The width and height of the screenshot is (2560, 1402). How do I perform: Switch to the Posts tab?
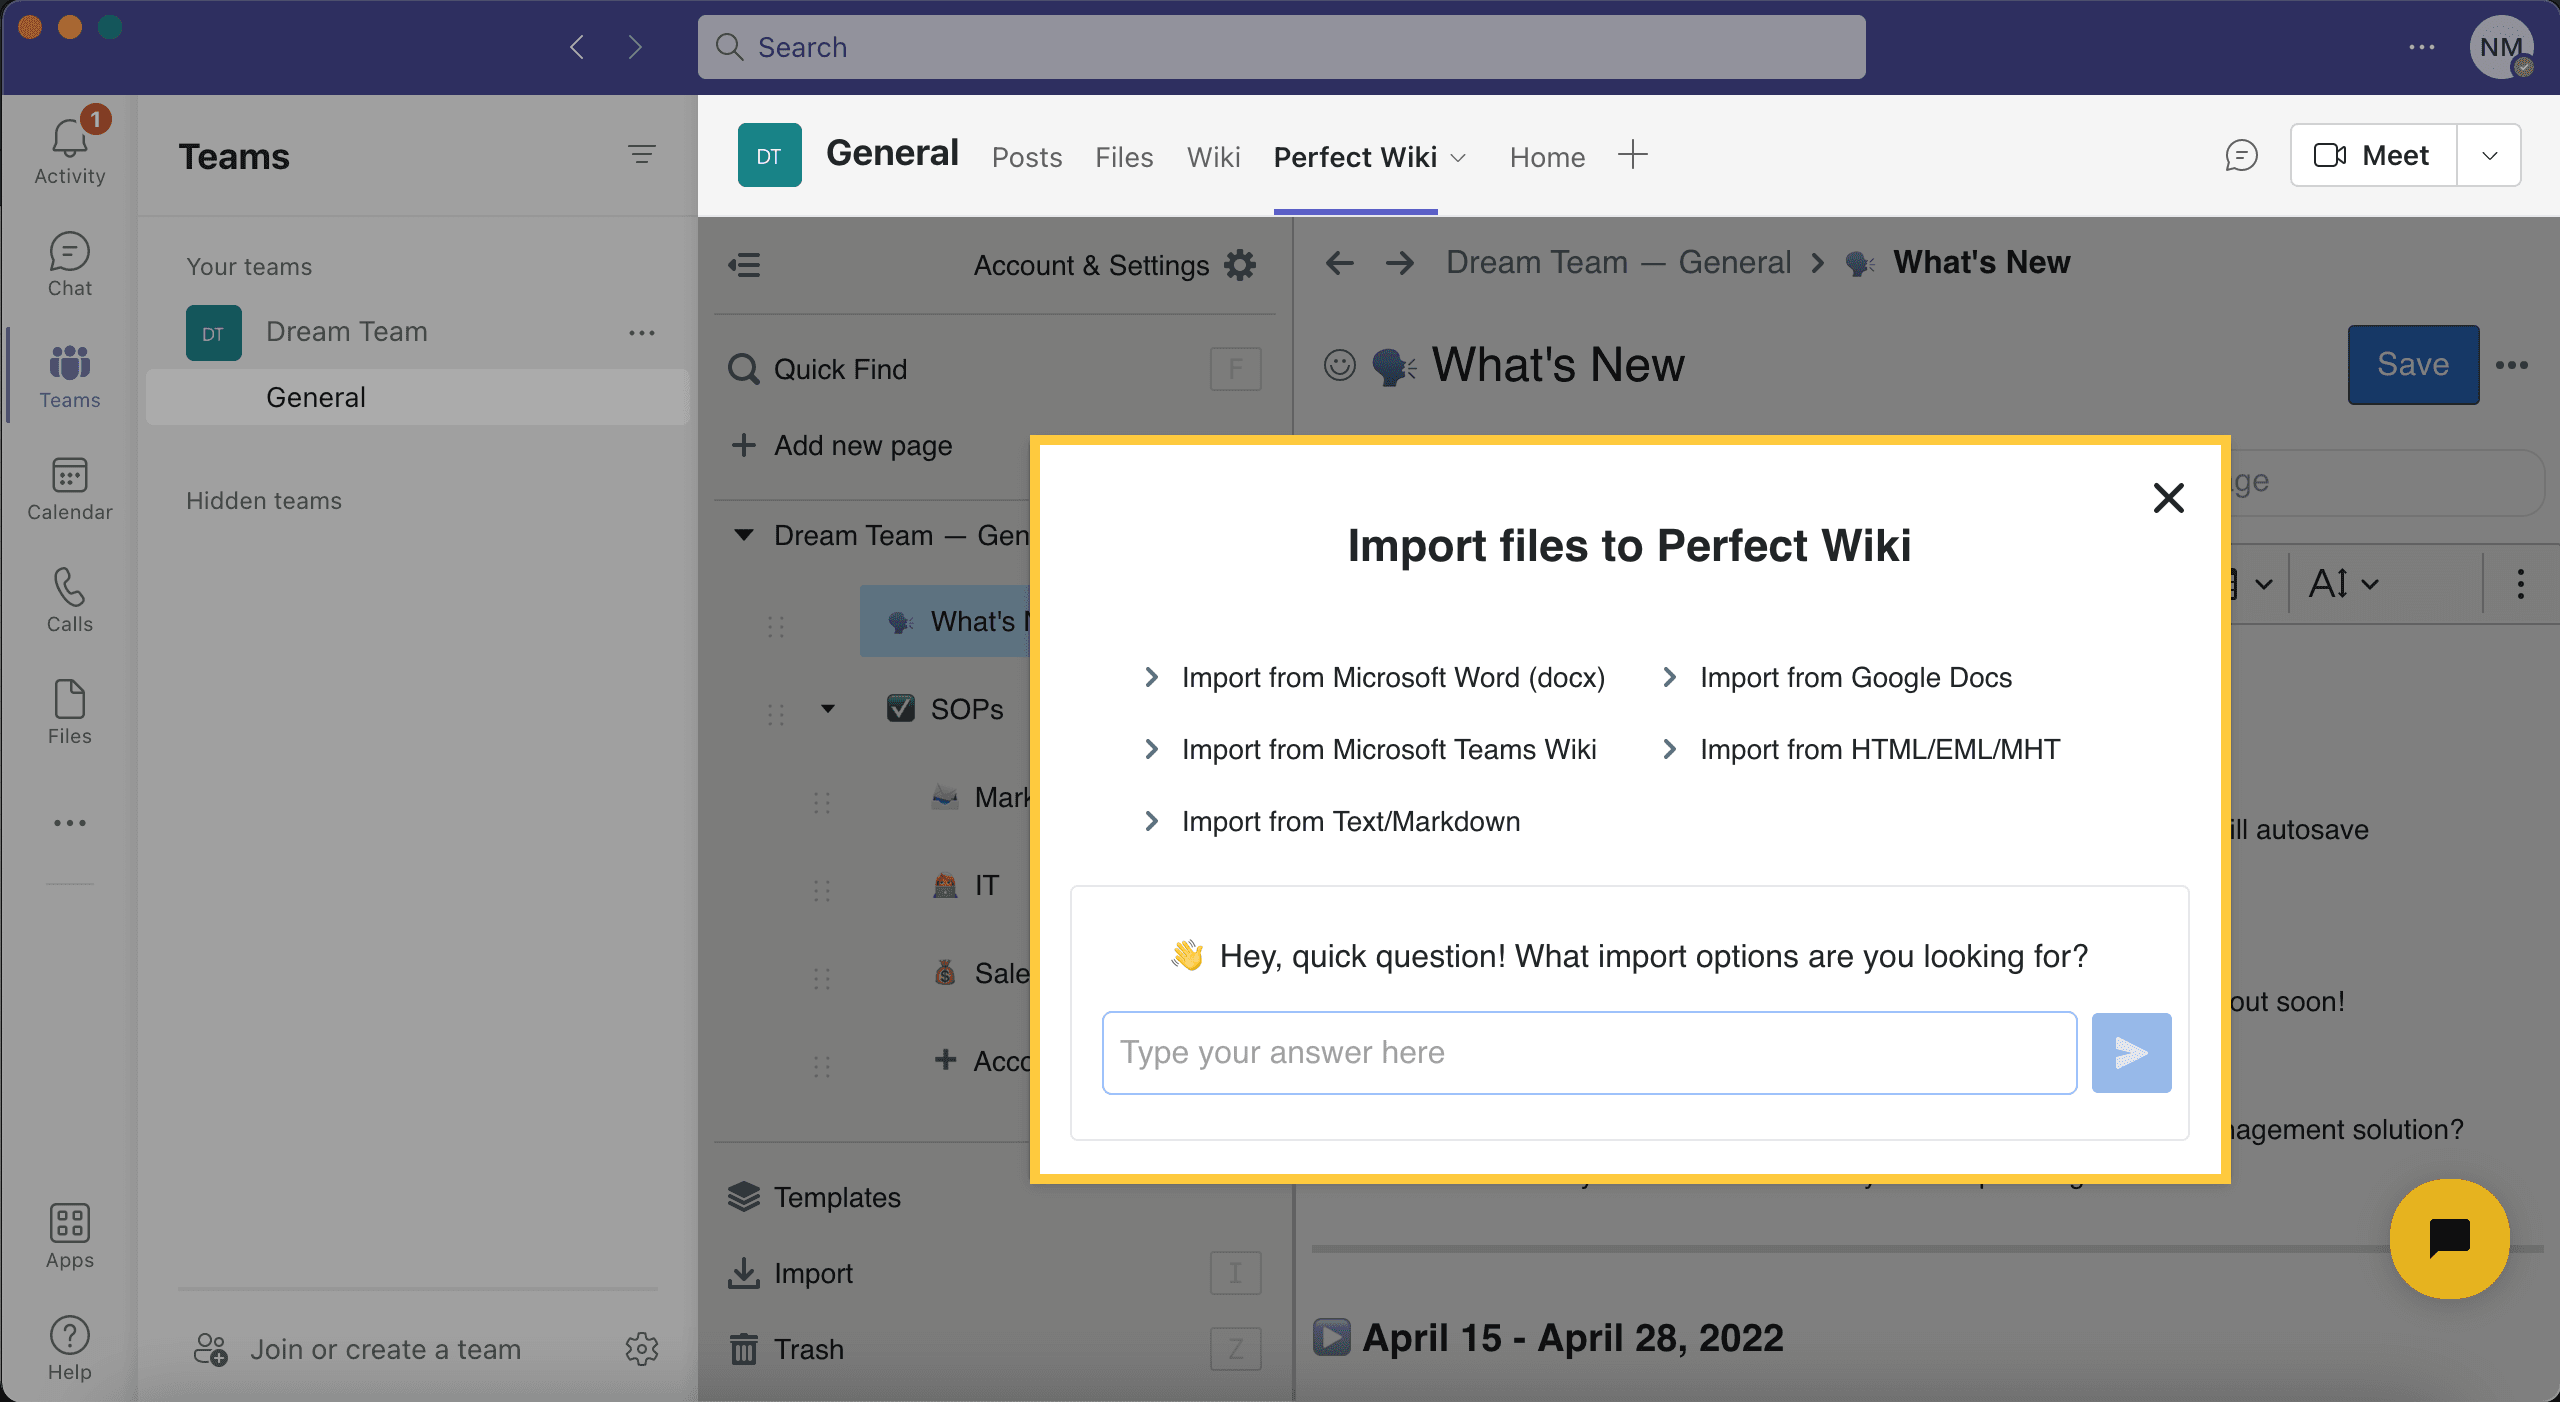click(x=1026, y=157)
